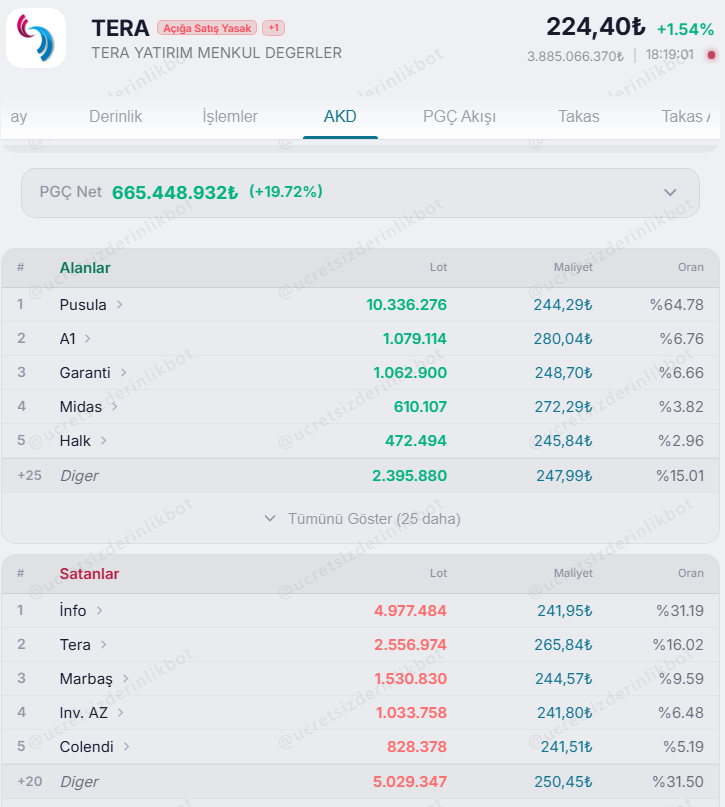The height and width of the screenshot is (807, 725).
Task: Expand the PGÇ Net panel chevron
Action: tap(670, 192)
